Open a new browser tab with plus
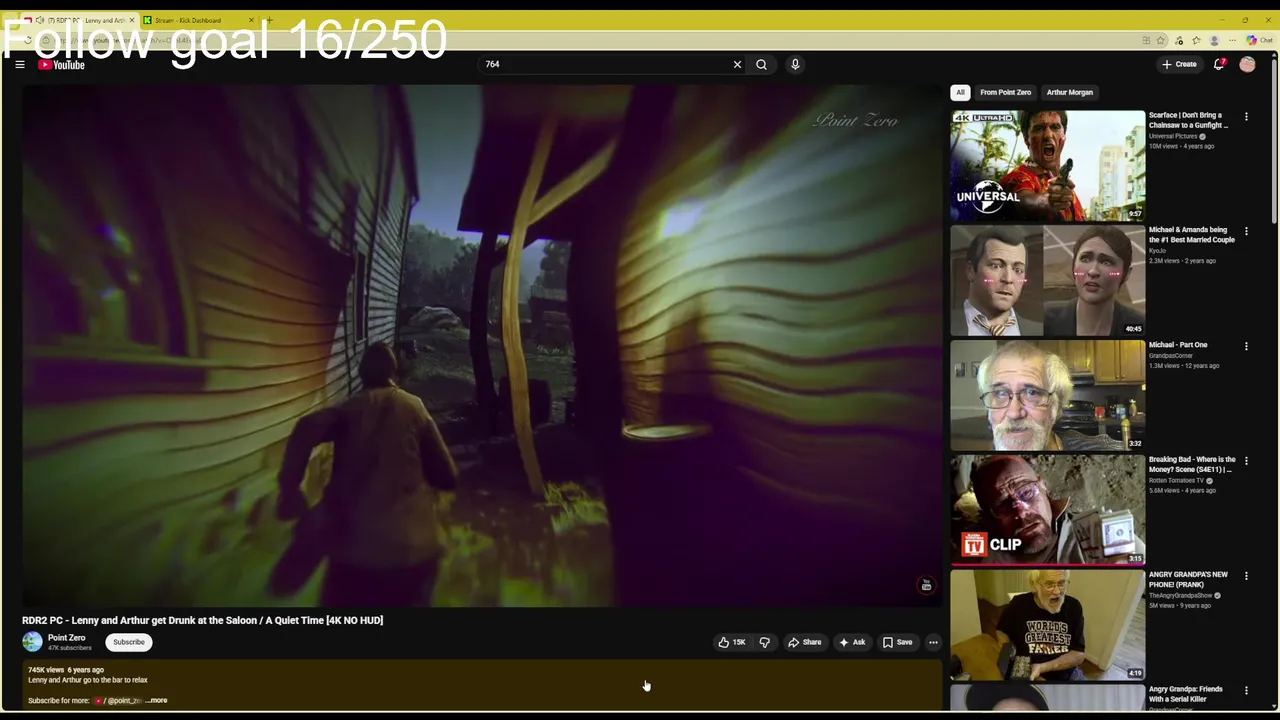1280x720 pixels. coord(269,20)
